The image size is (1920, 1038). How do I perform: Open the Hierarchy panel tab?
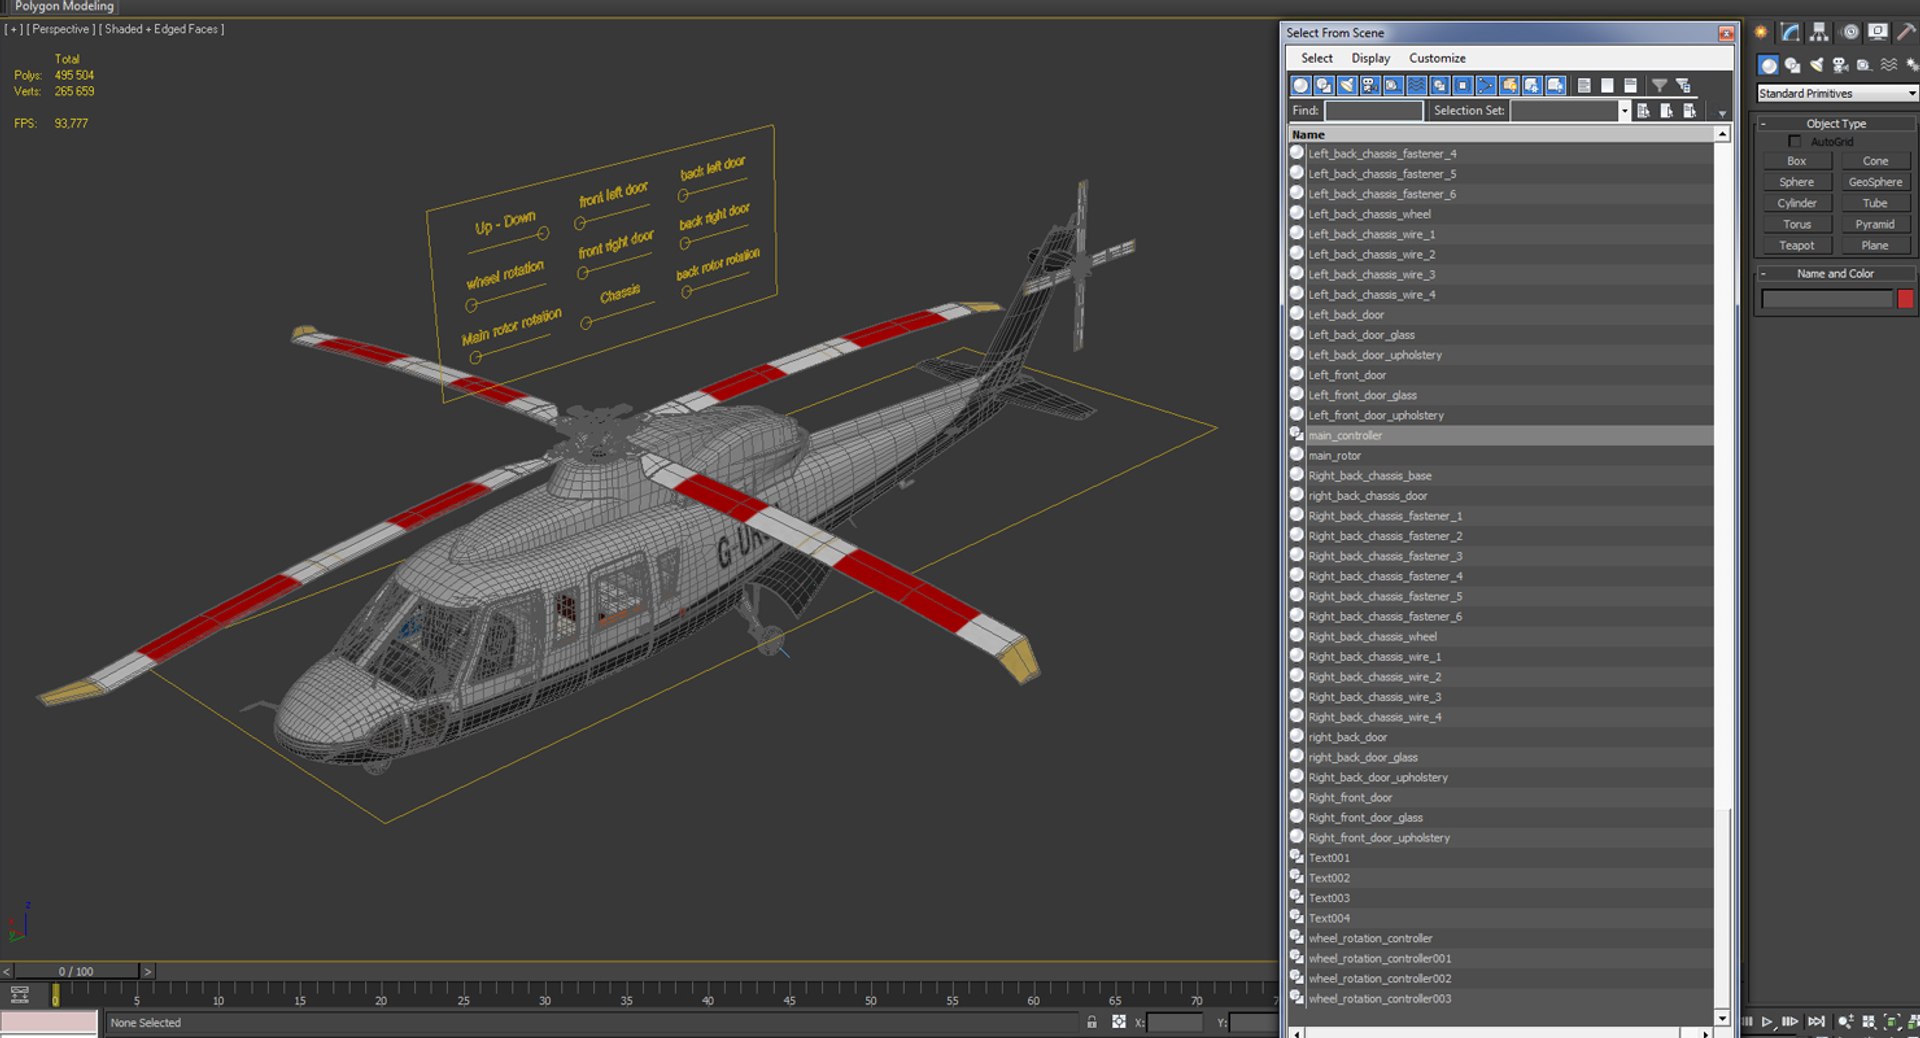click(1819, 32)
